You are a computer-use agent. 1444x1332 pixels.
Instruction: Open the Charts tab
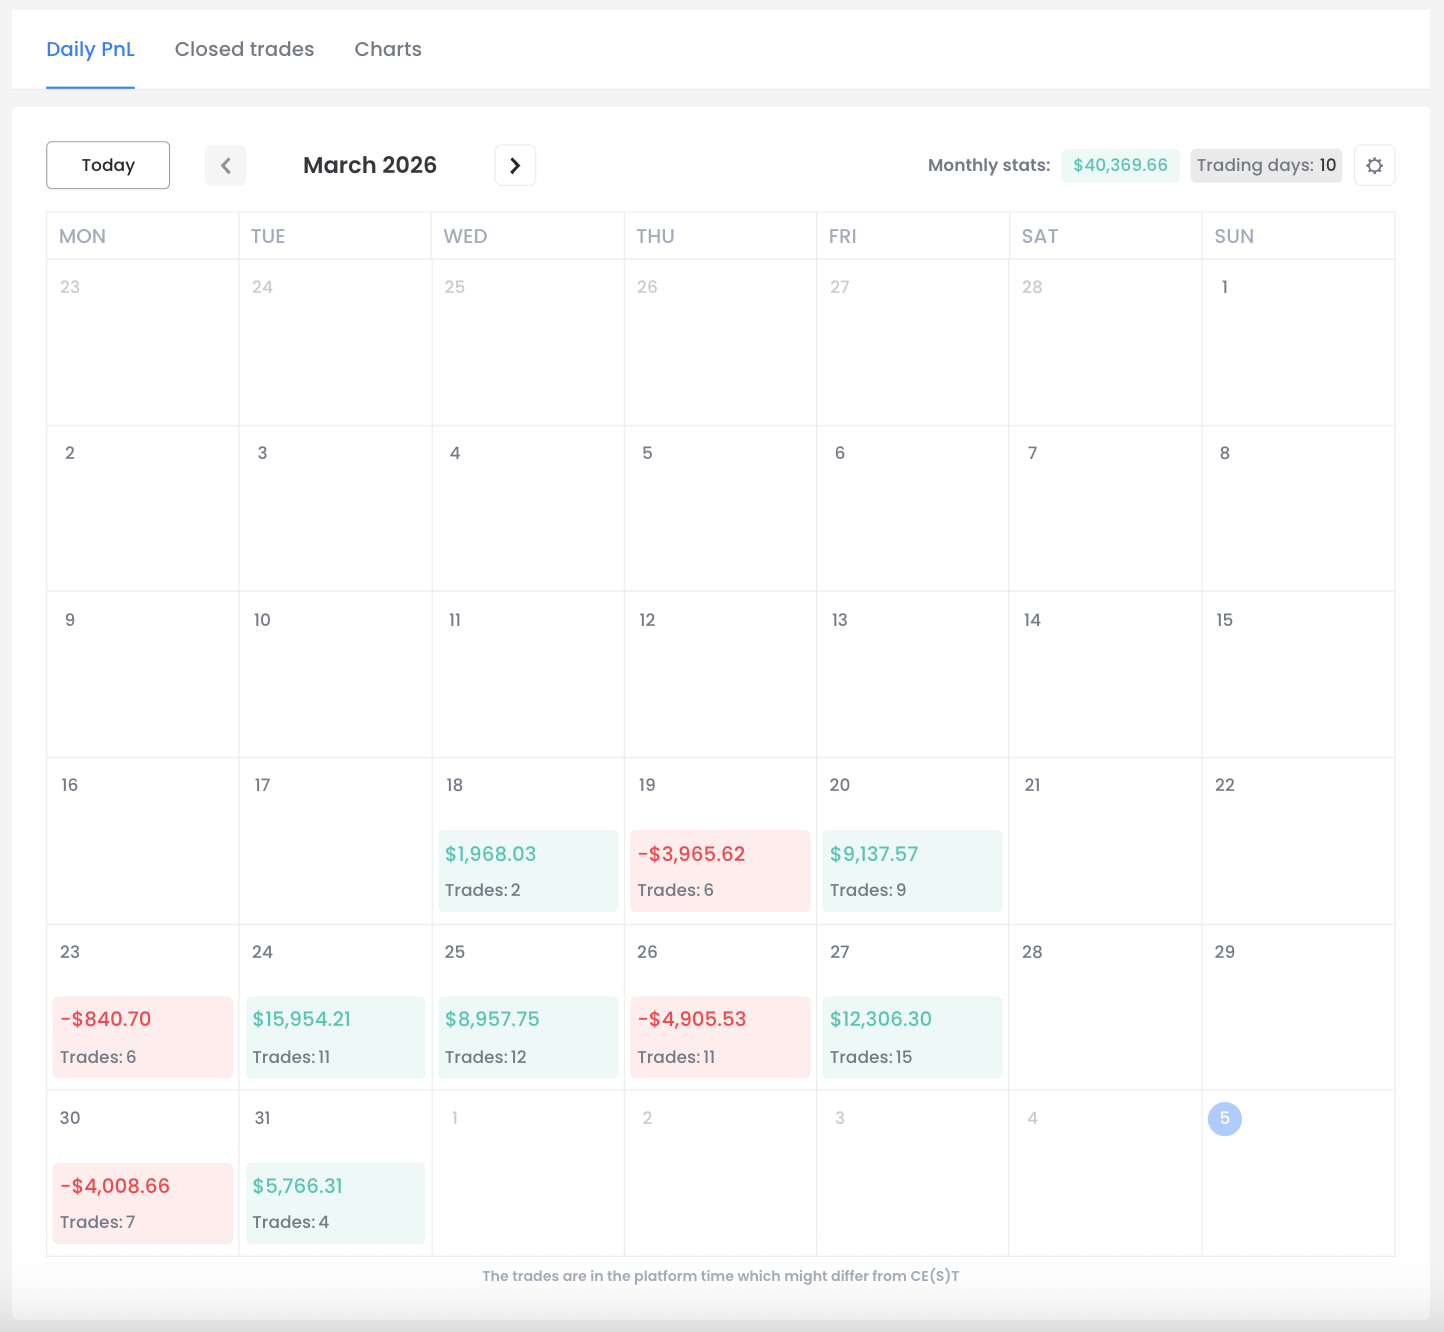click(x=387, y=48)
